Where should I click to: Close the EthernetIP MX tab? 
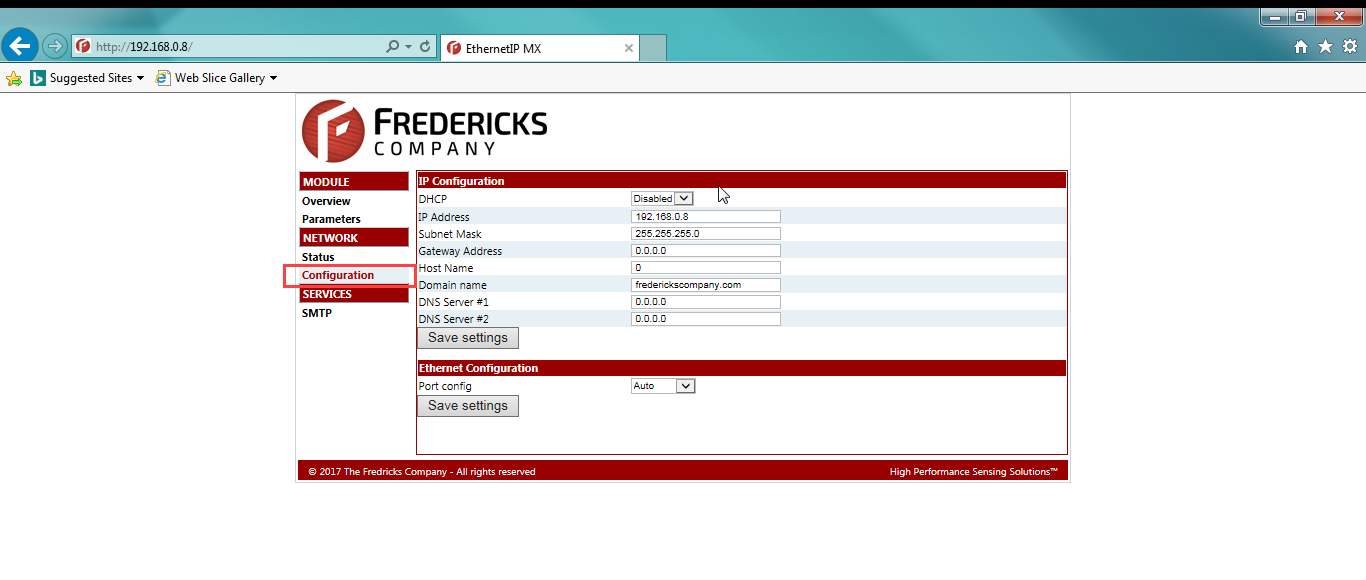tap(629, 48)
